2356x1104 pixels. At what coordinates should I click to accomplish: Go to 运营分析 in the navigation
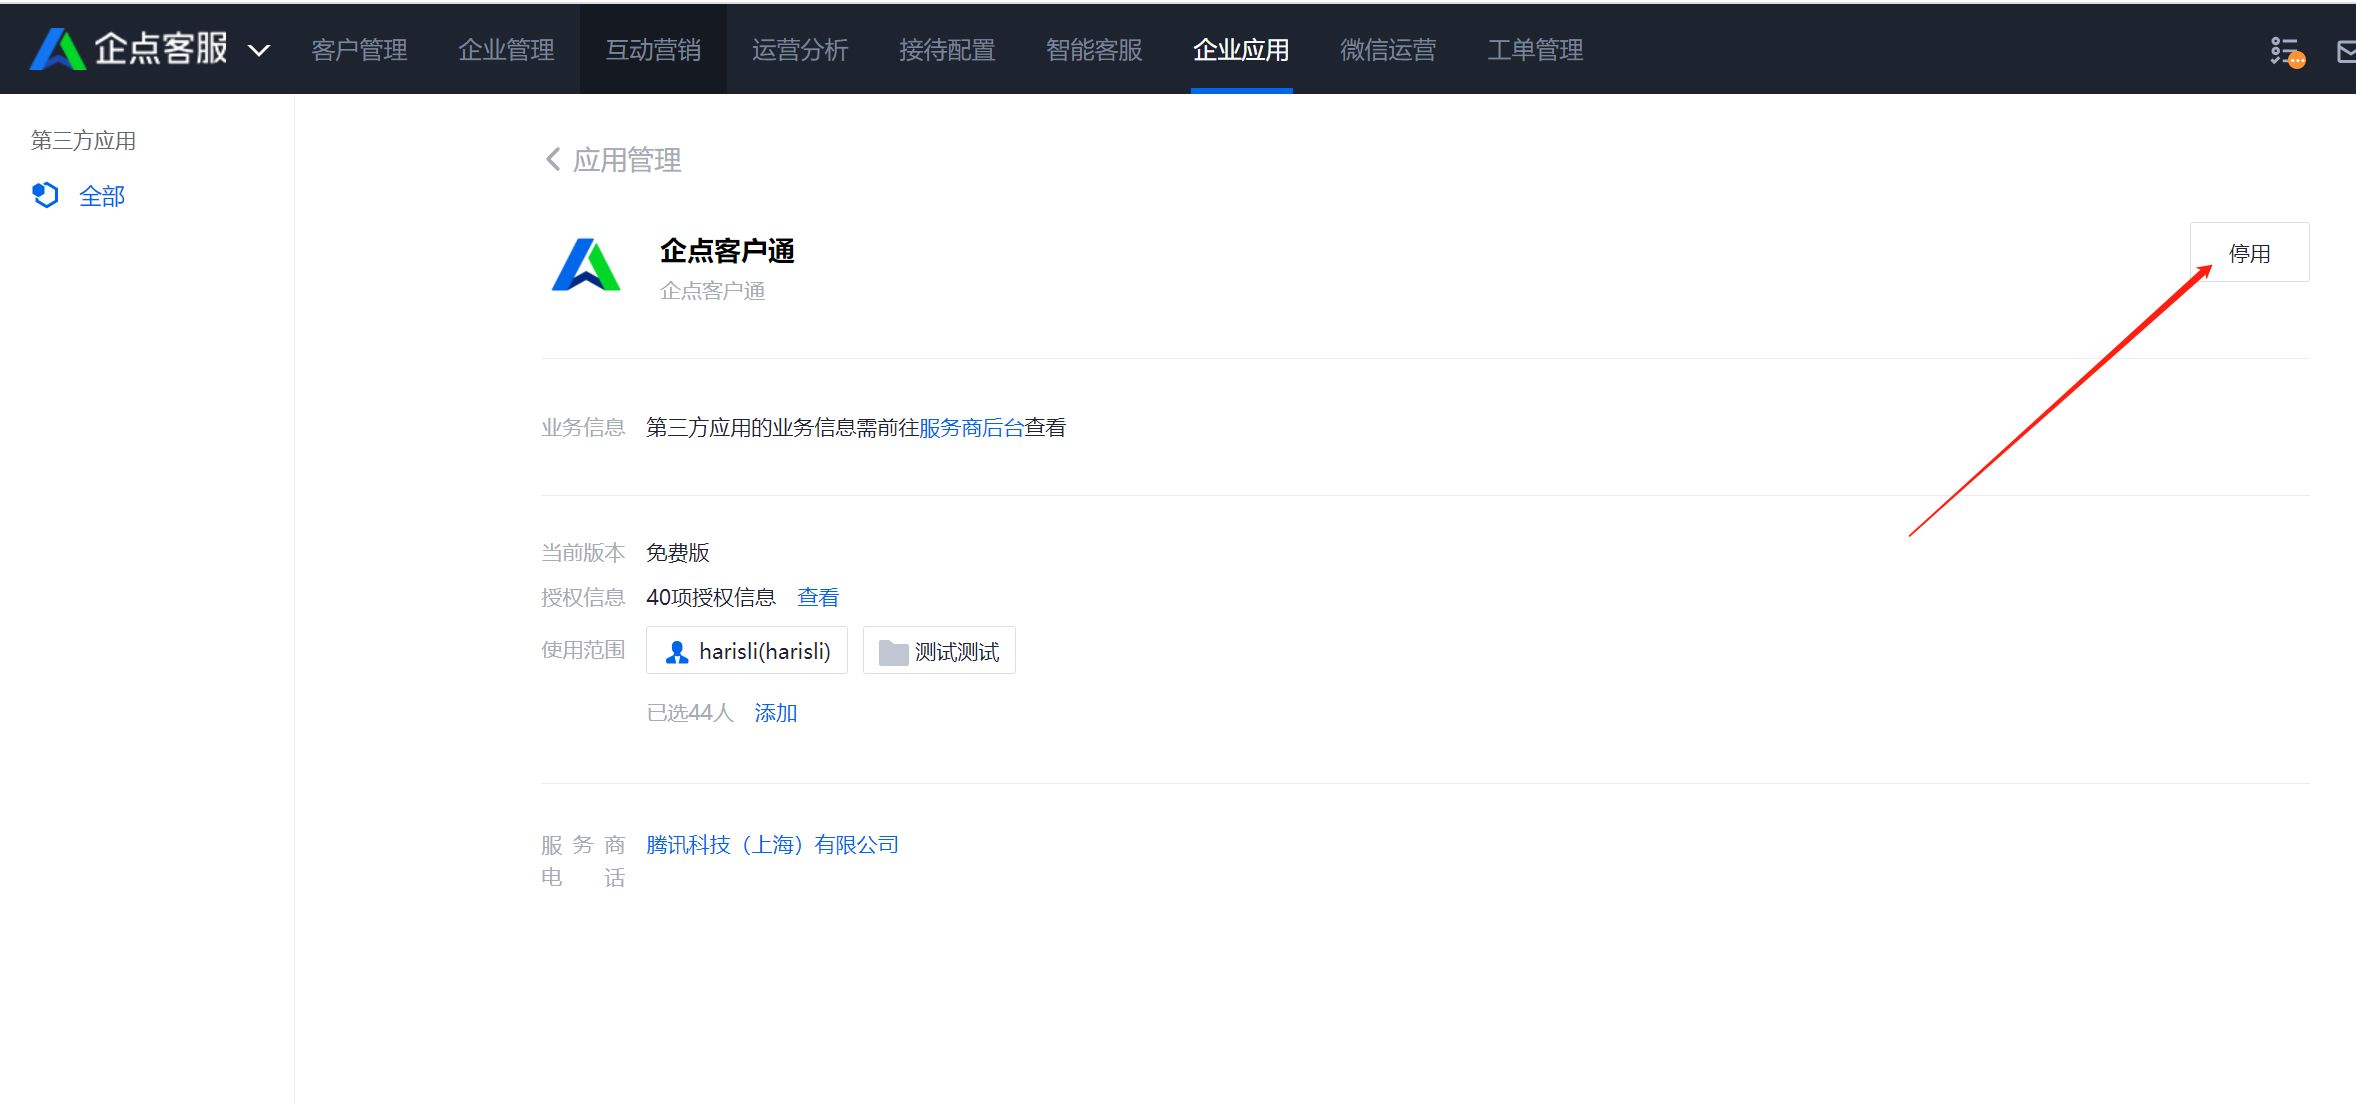[800, 50]
